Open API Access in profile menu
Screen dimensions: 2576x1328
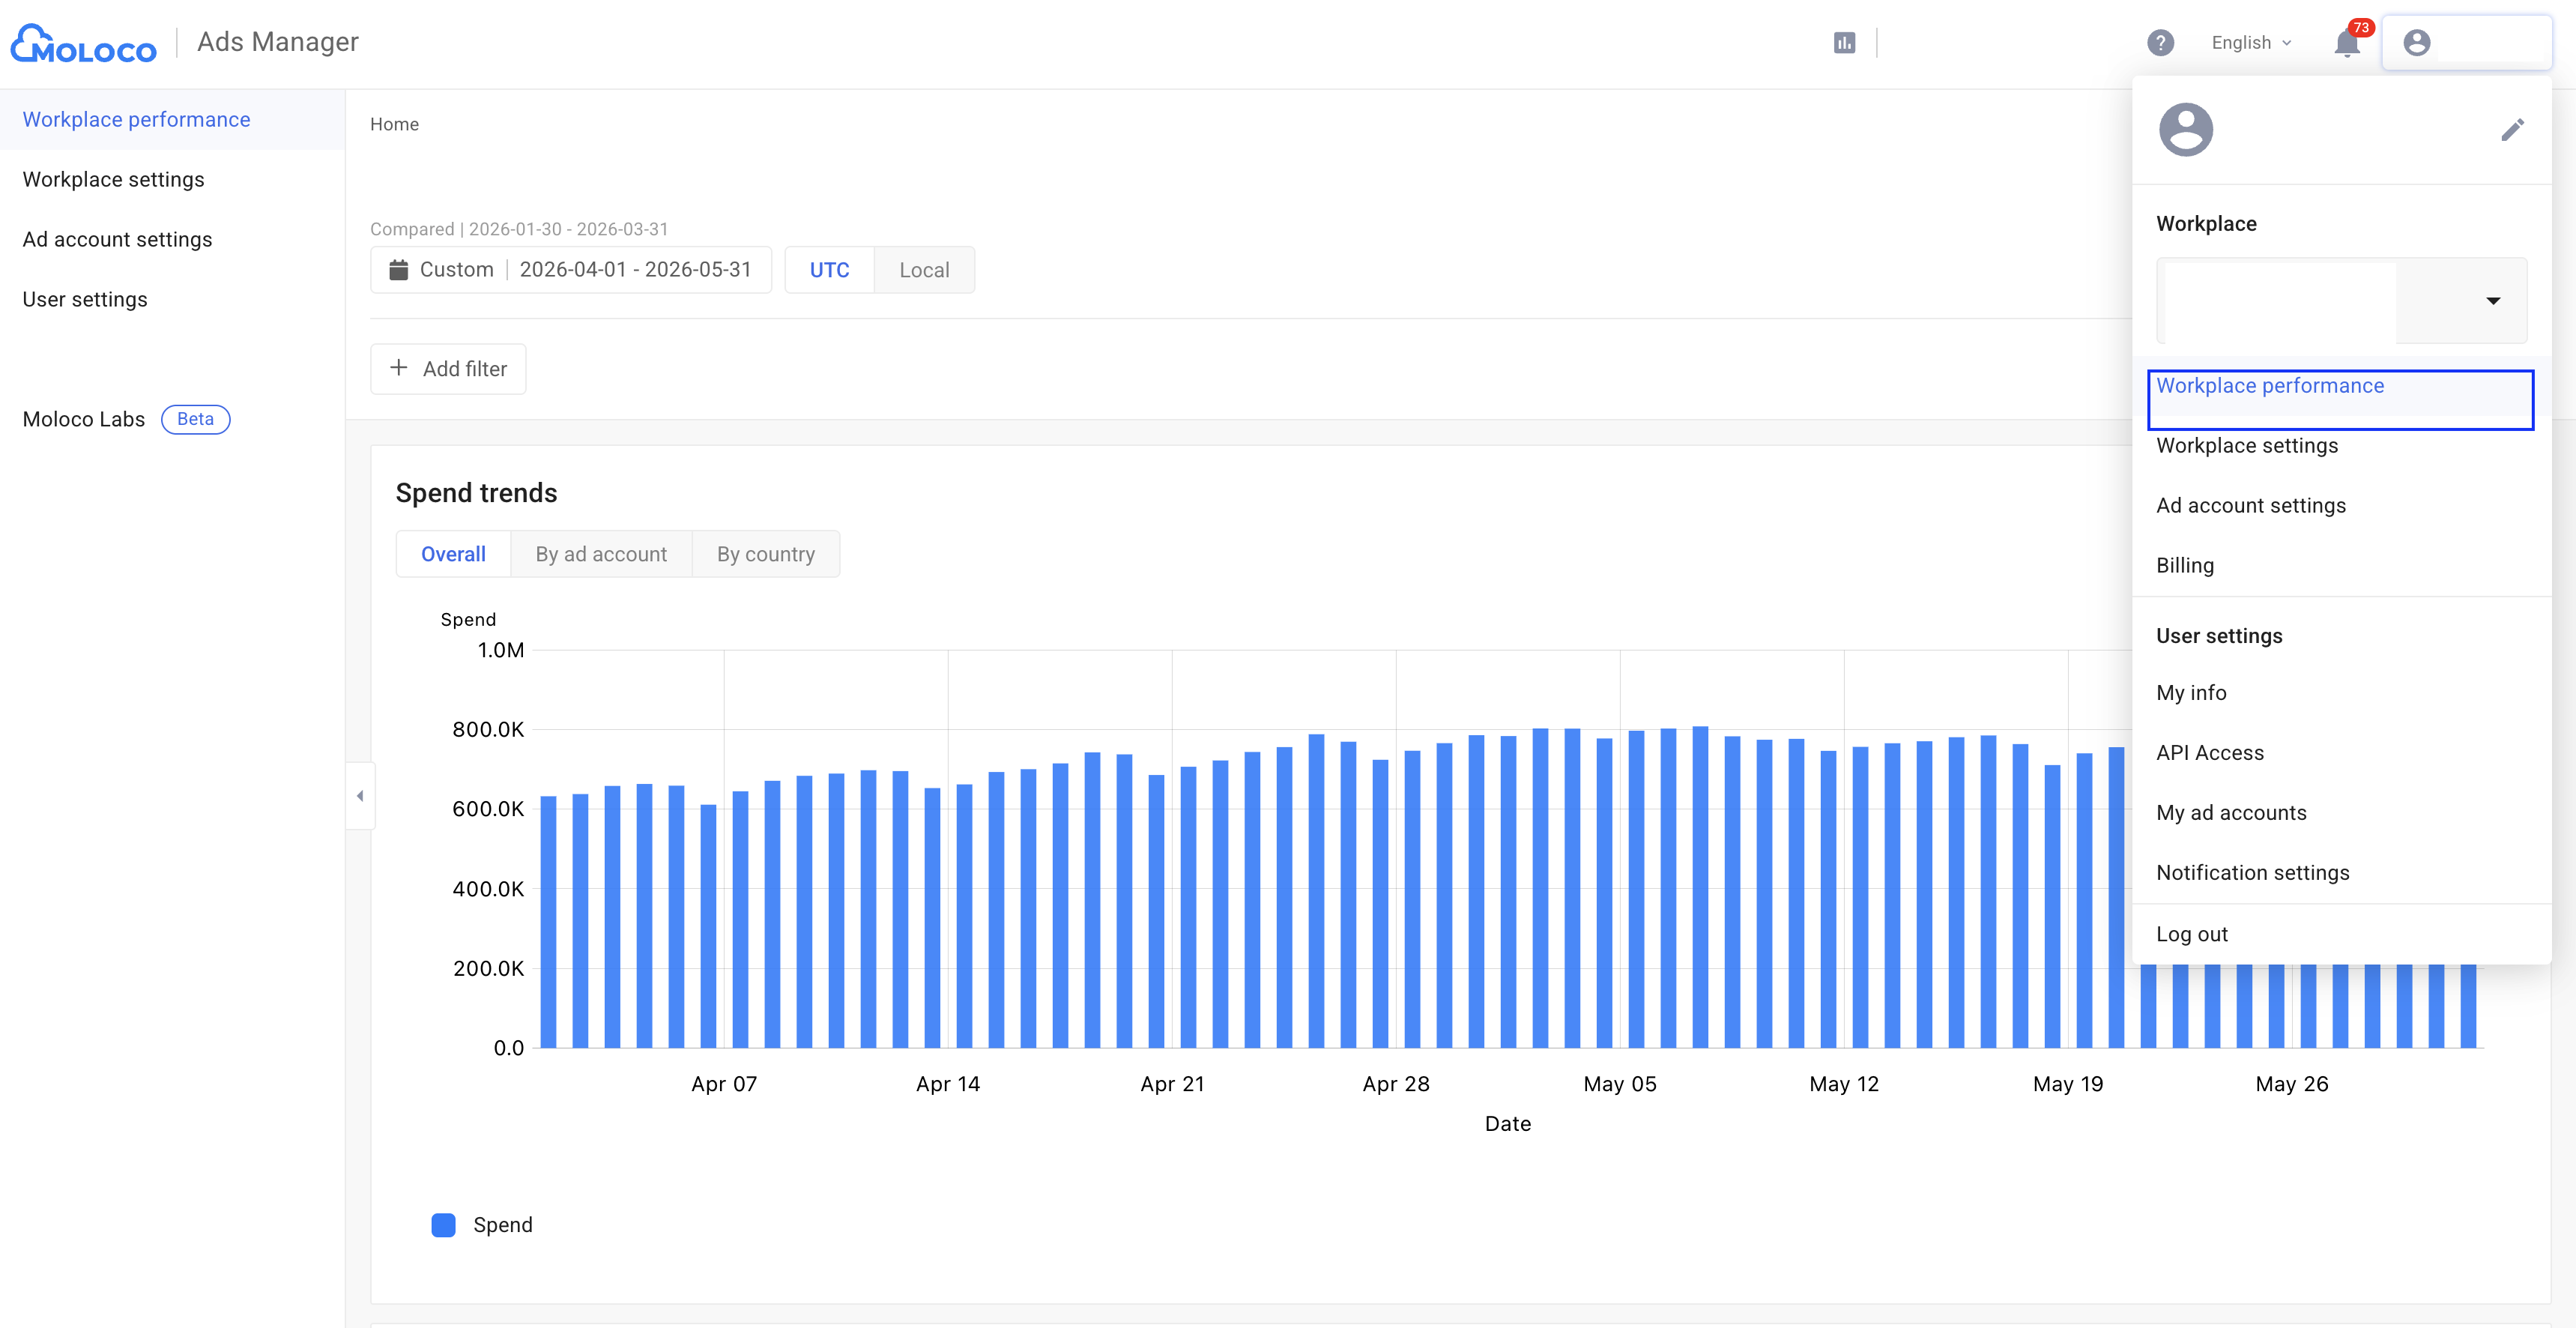(2341, 753)
